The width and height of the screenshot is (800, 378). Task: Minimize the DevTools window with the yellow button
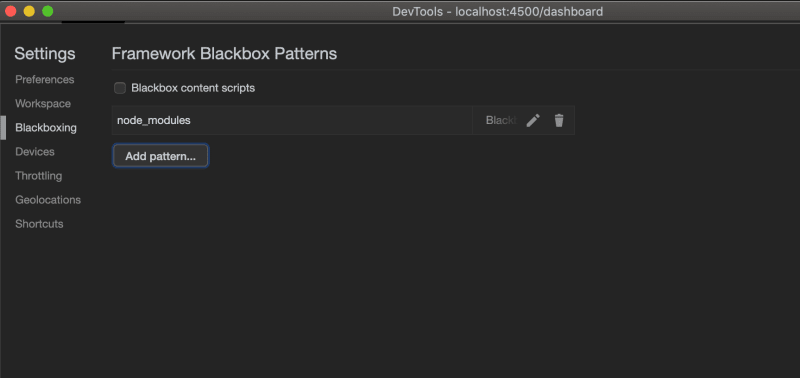(29, 11)
